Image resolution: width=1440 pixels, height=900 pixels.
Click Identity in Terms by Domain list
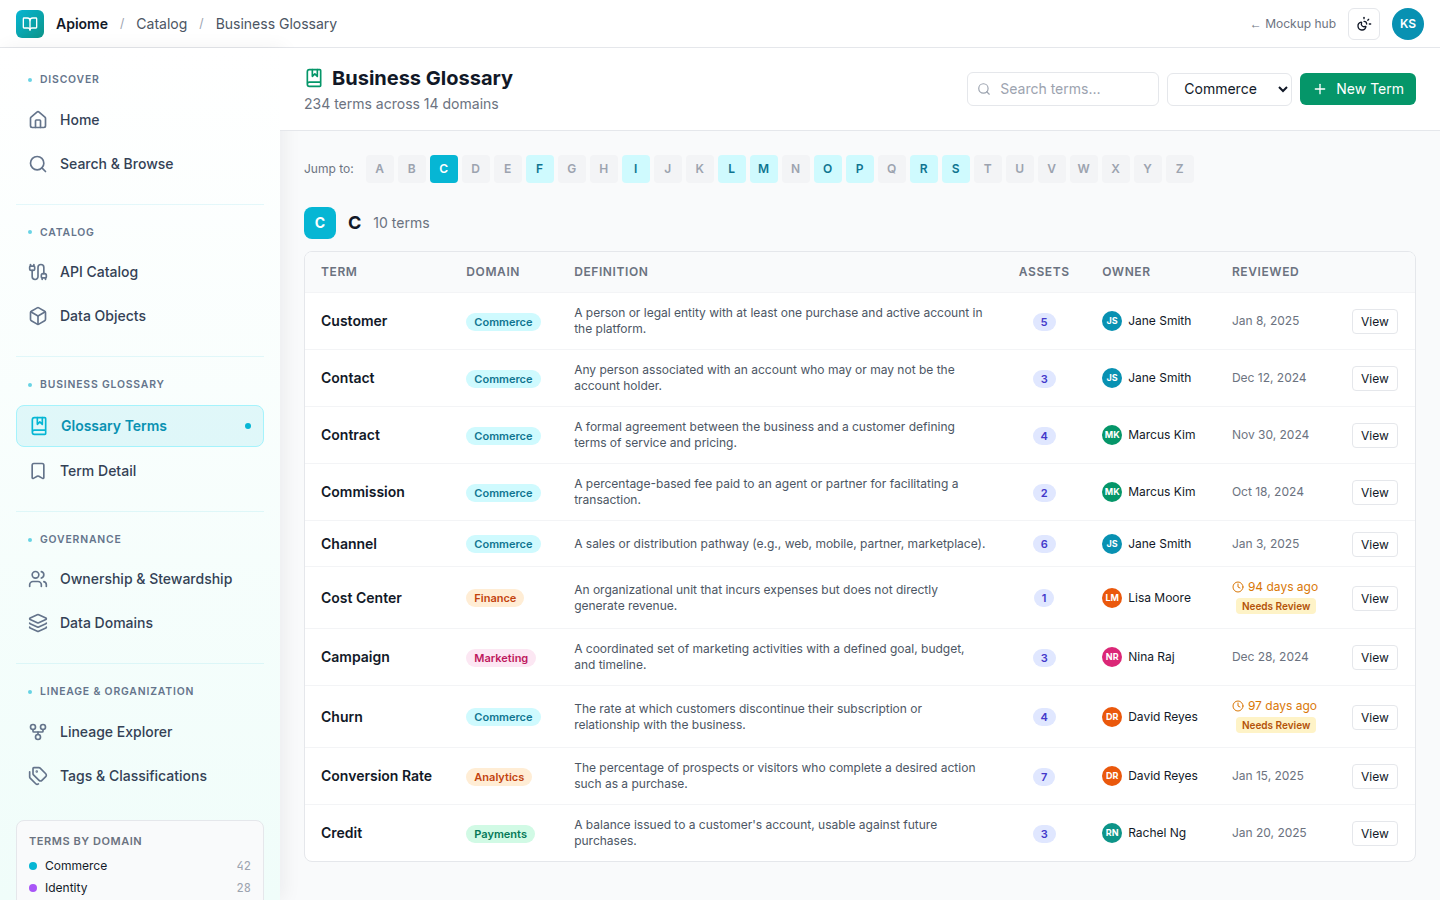coord(140,888)
